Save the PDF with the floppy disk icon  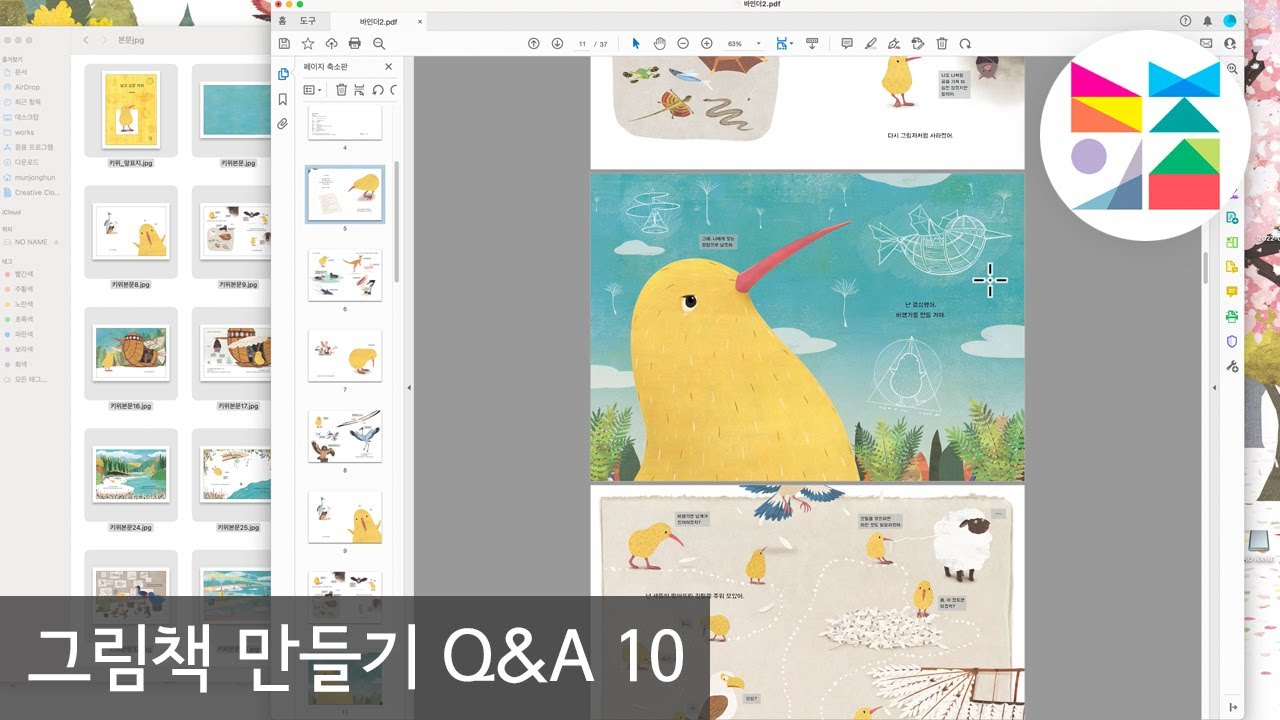[x=284, y=44]
